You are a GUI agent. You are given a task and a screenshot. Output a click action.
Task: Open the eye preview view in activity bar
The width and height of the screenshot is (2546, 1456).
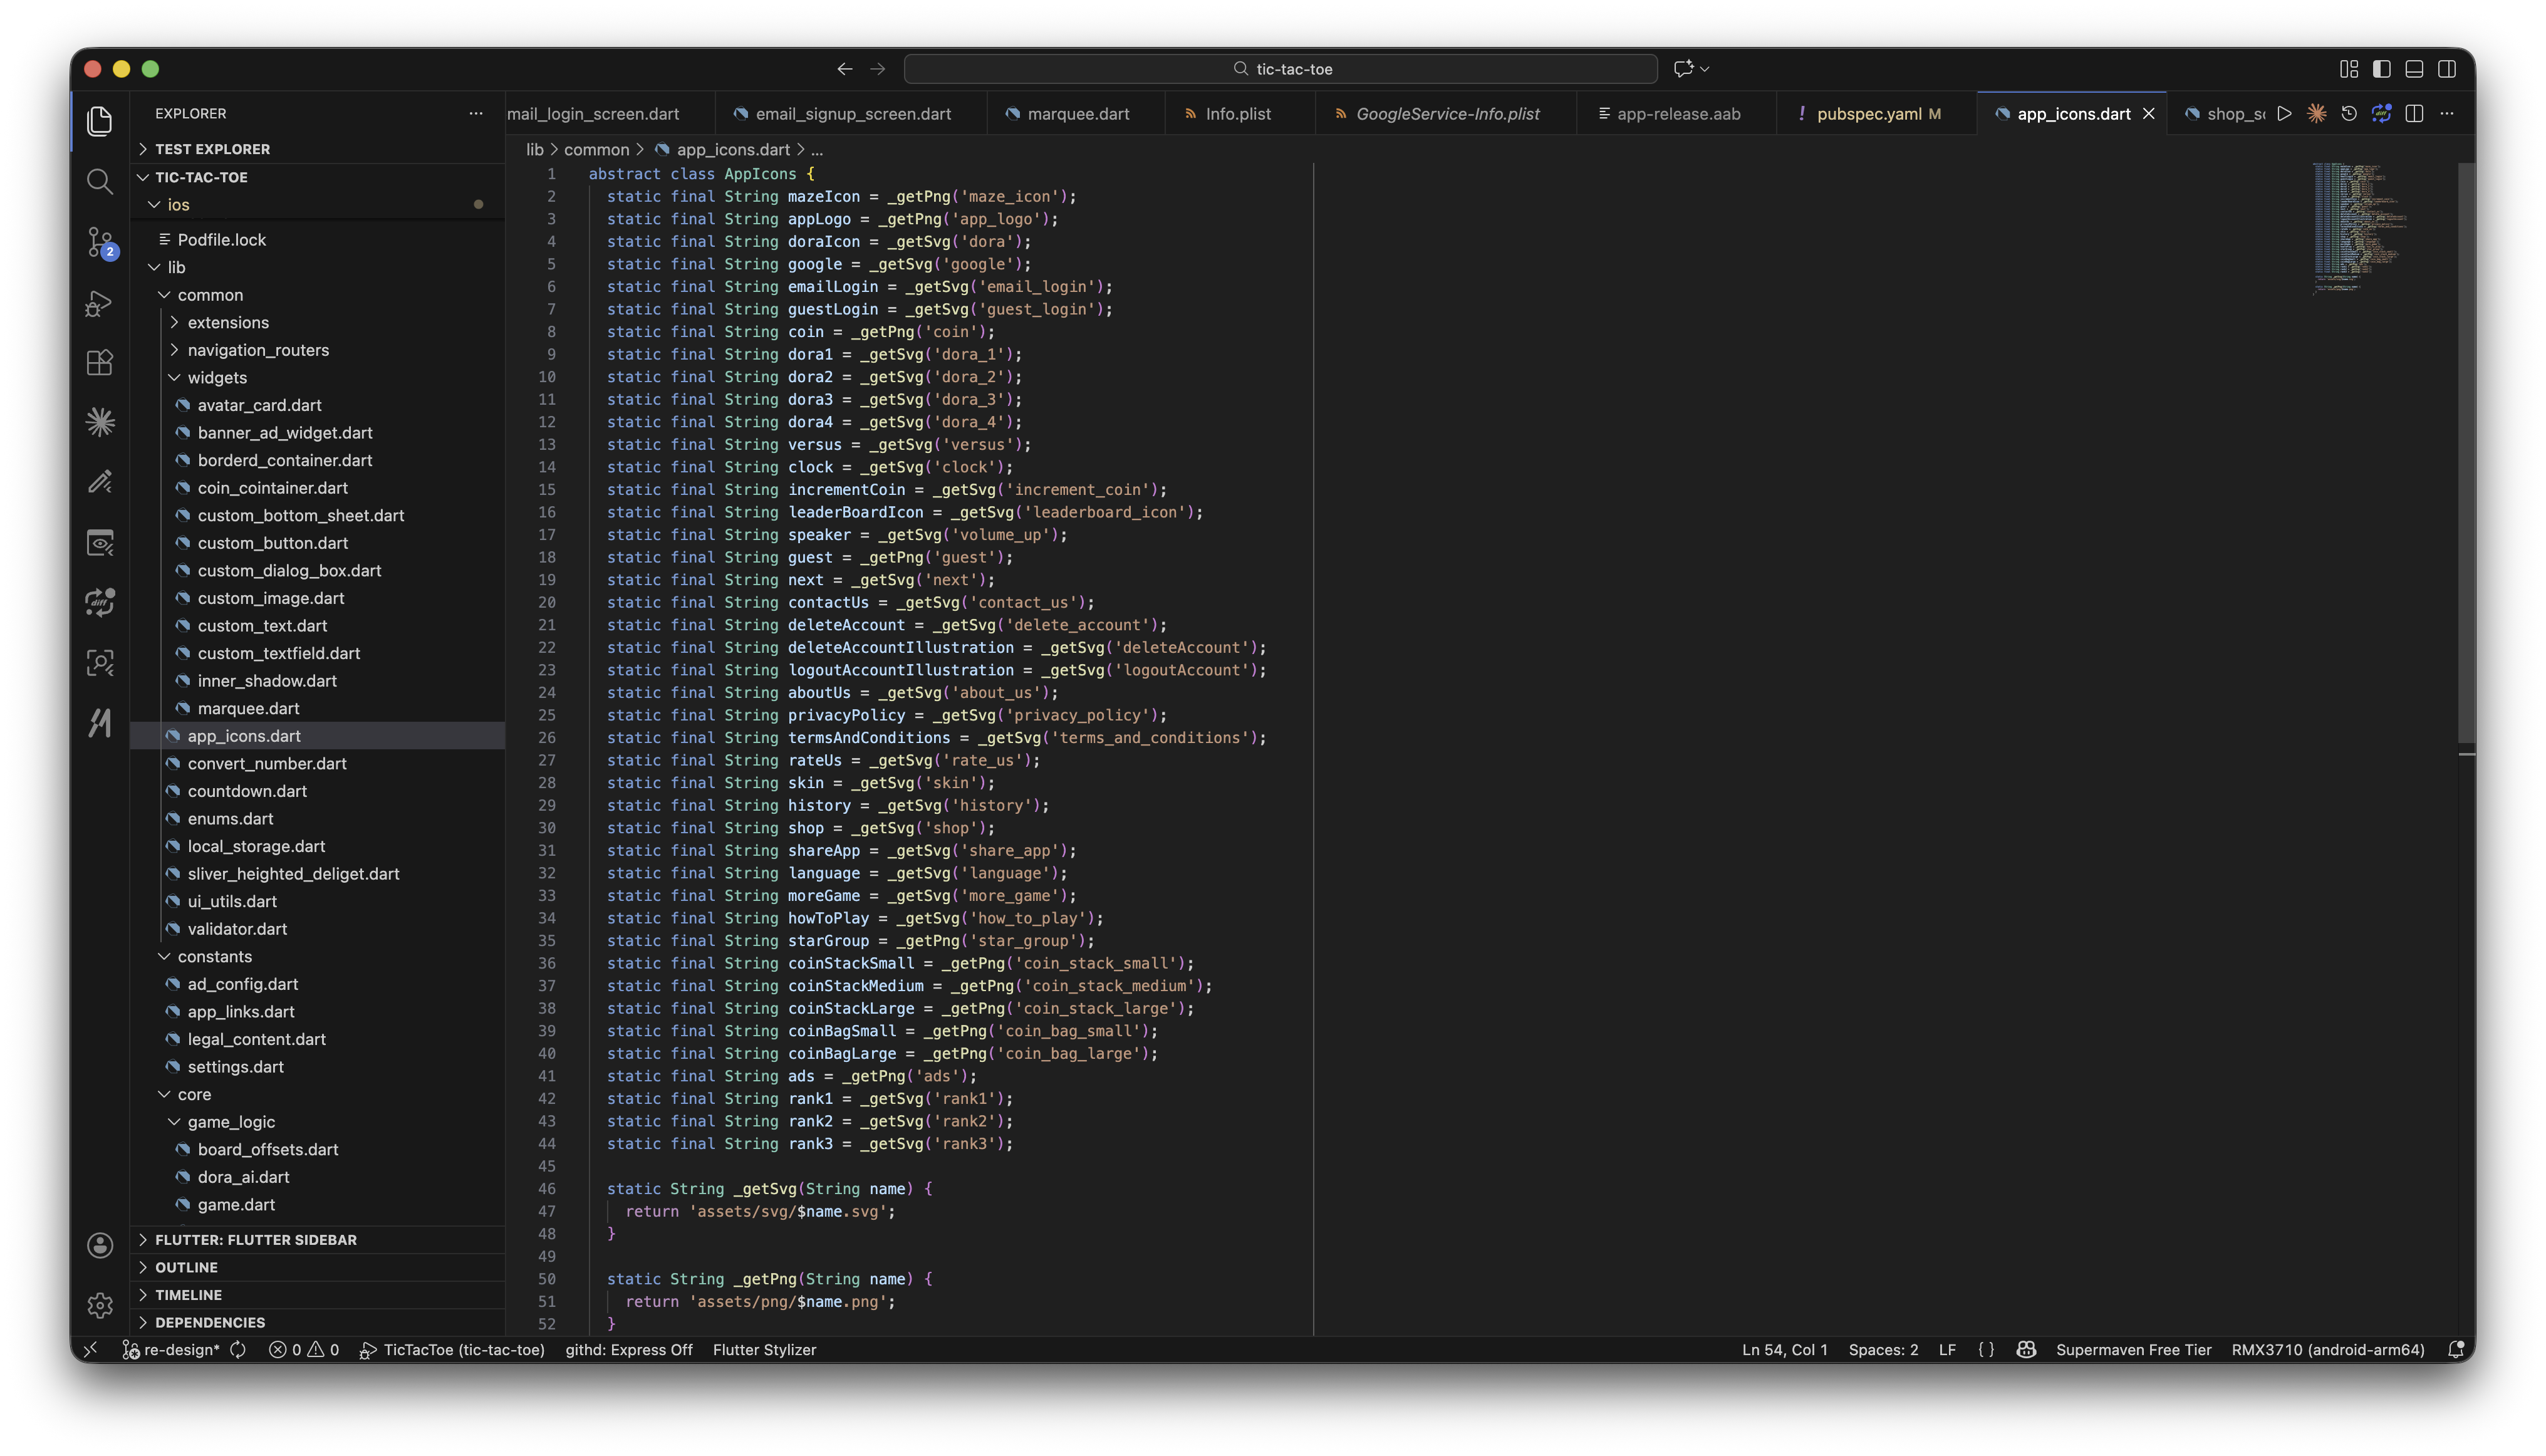(99, 542)
